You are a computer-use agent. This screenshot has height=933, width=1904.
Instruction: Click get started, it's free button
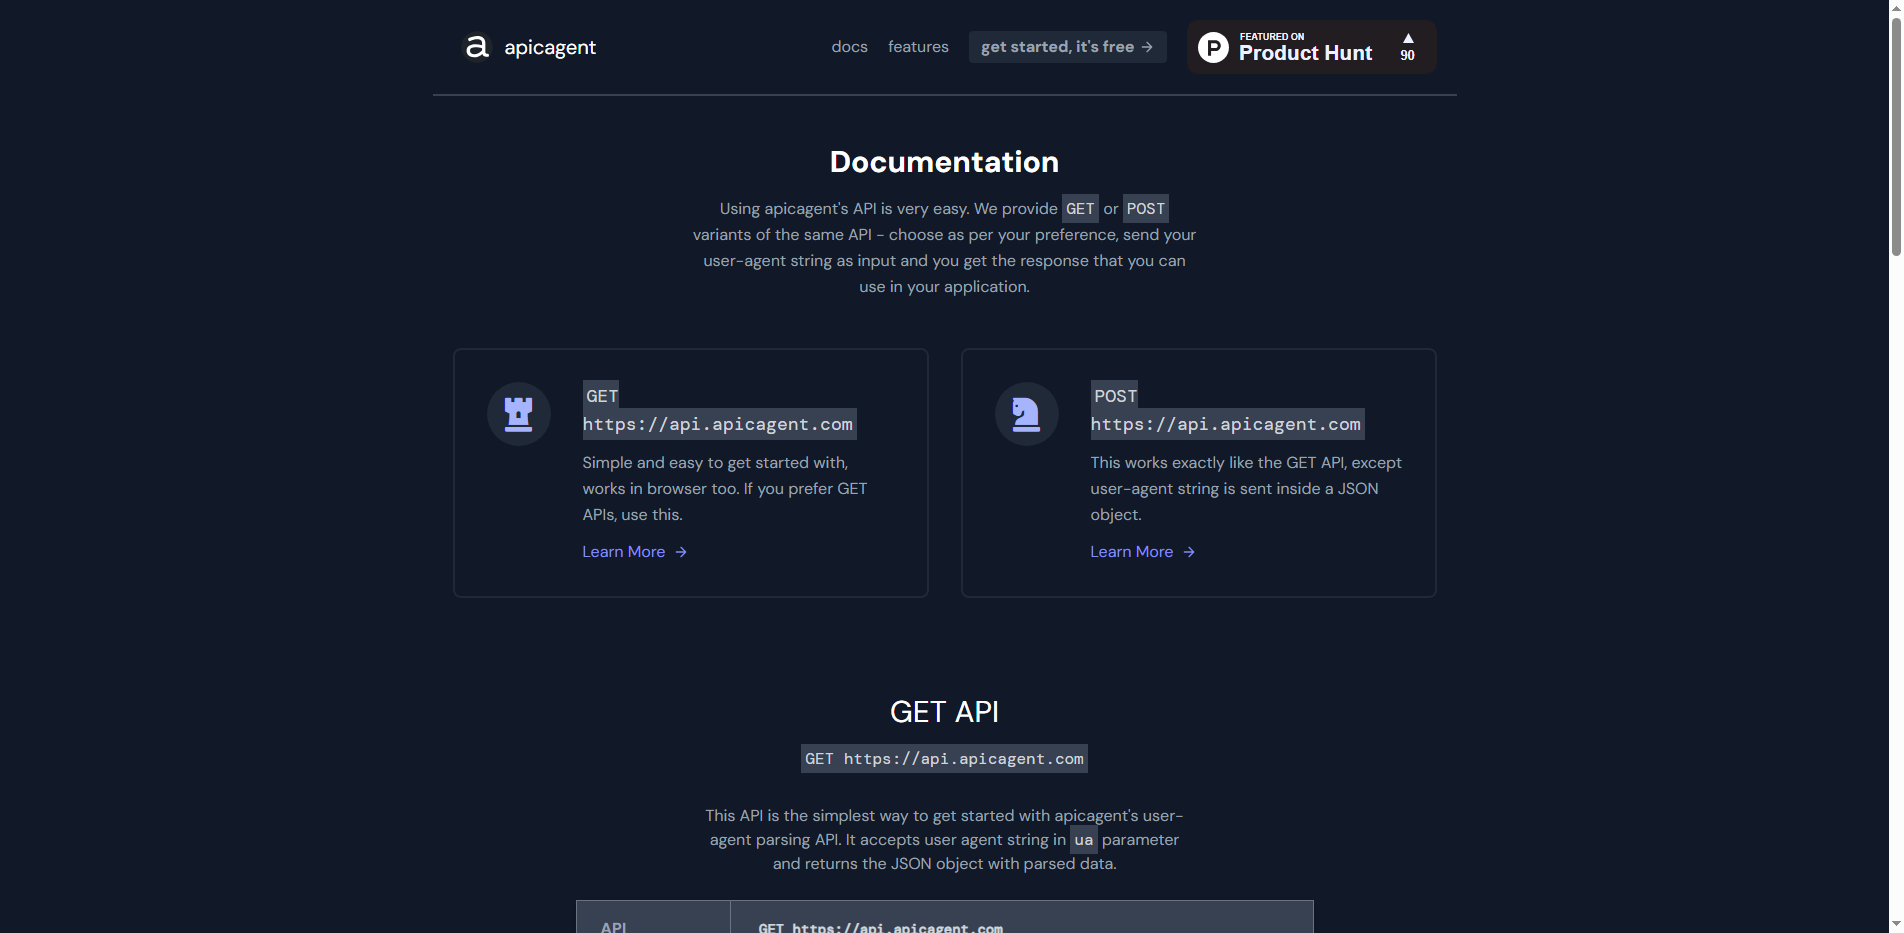point(1067,47)
